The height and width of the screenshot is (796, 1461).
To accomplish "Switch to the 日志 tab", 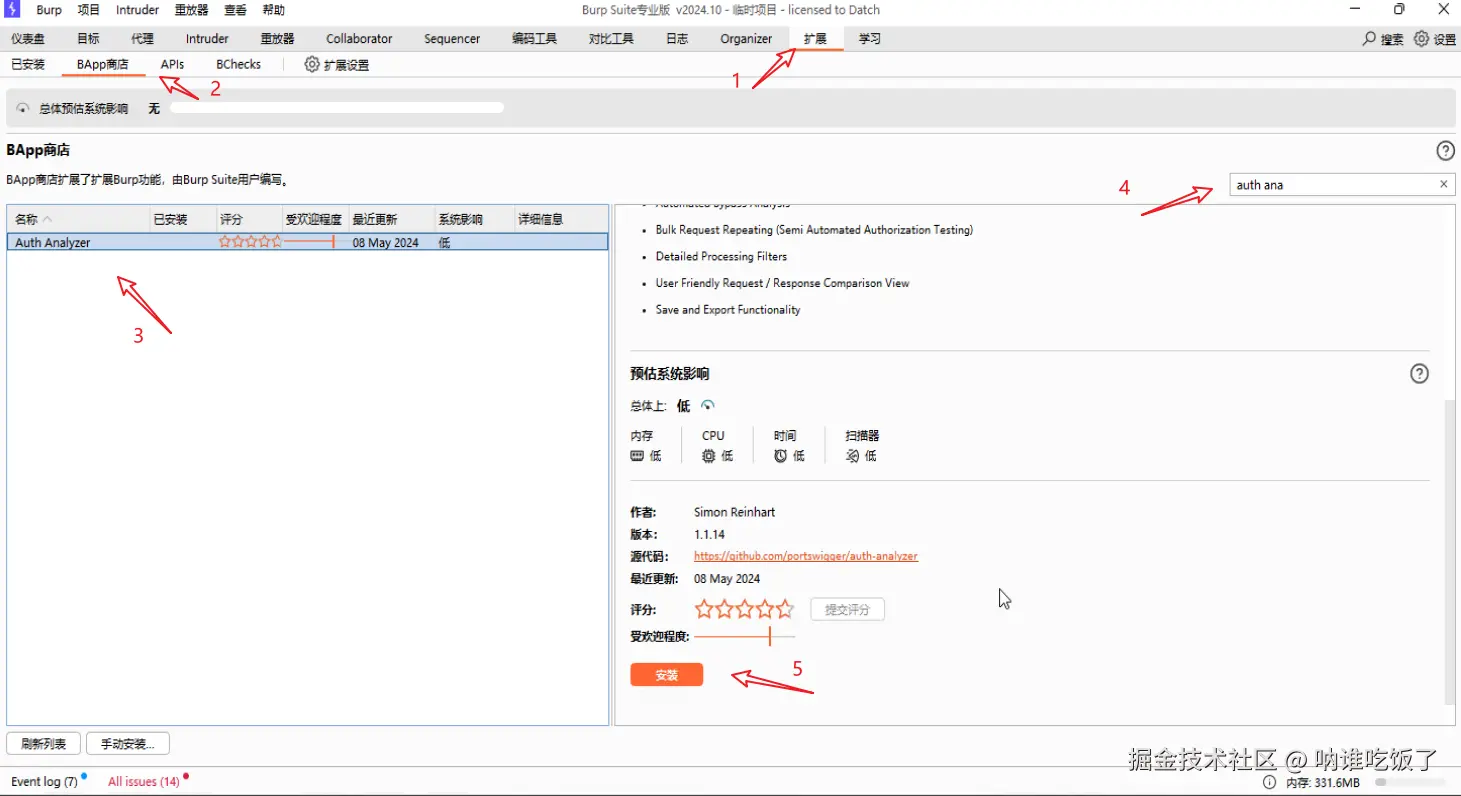I will (x=676, y=39).
